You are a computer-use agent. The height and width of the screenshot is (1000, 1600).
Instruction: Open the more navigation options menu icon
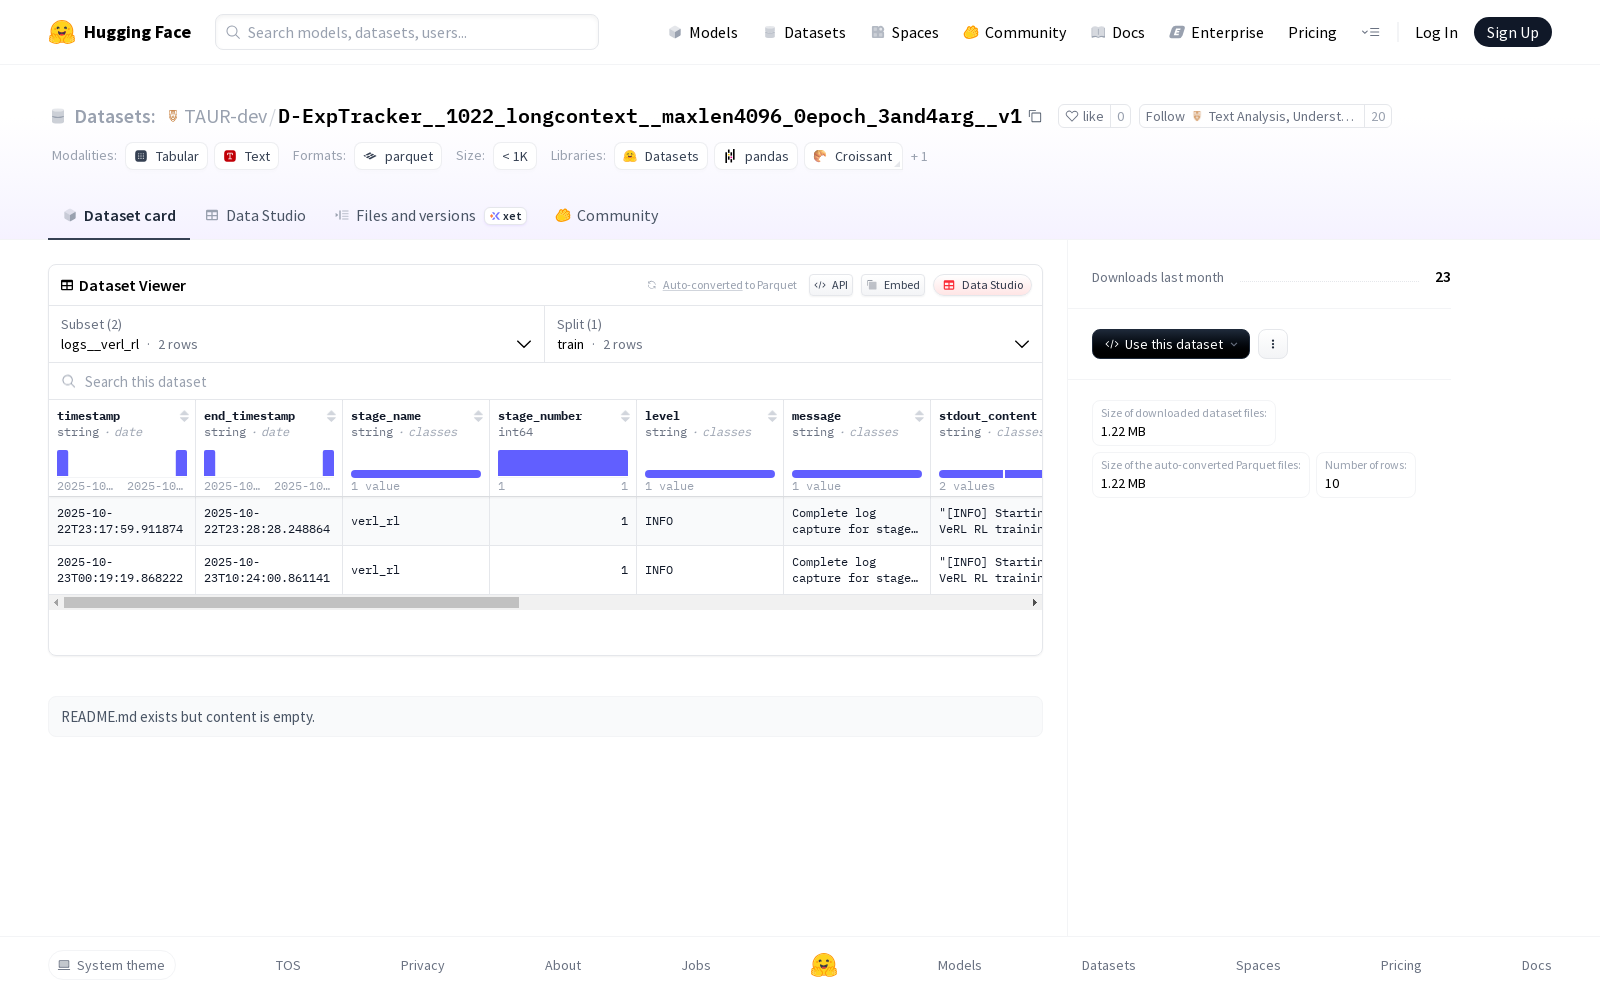coord(1370,32)
